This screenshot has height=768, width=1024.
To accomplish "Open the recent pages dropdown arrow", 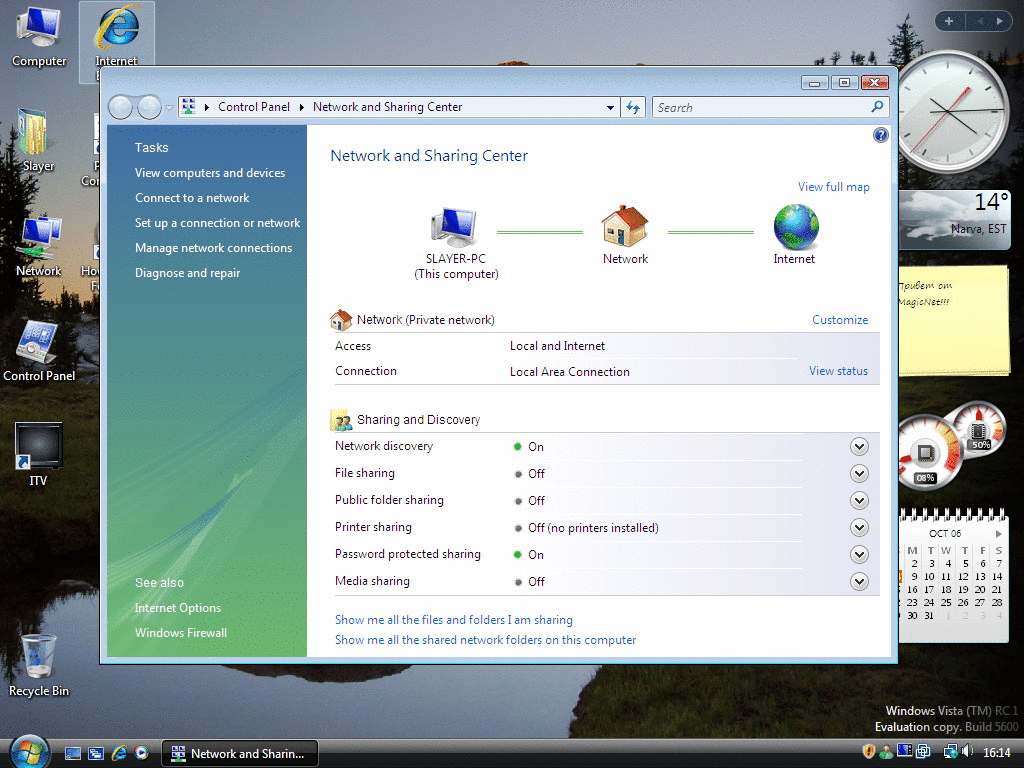I will [x=169, y=107].
